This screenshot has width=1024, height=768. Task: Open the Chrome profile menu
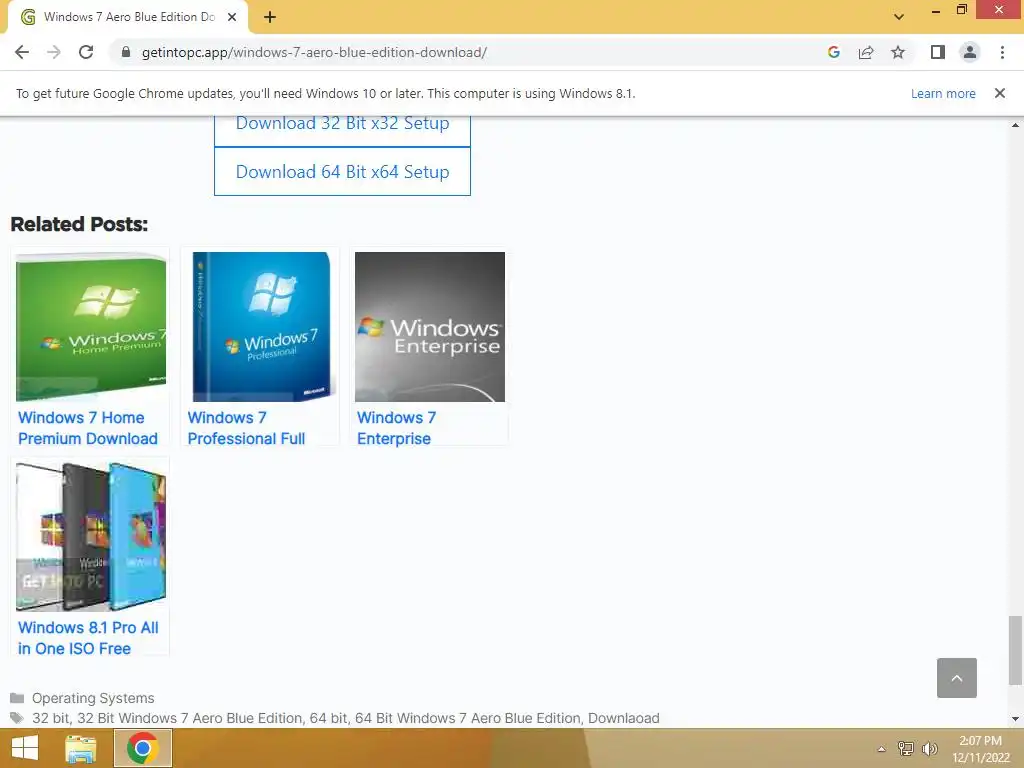click(970, 52)
